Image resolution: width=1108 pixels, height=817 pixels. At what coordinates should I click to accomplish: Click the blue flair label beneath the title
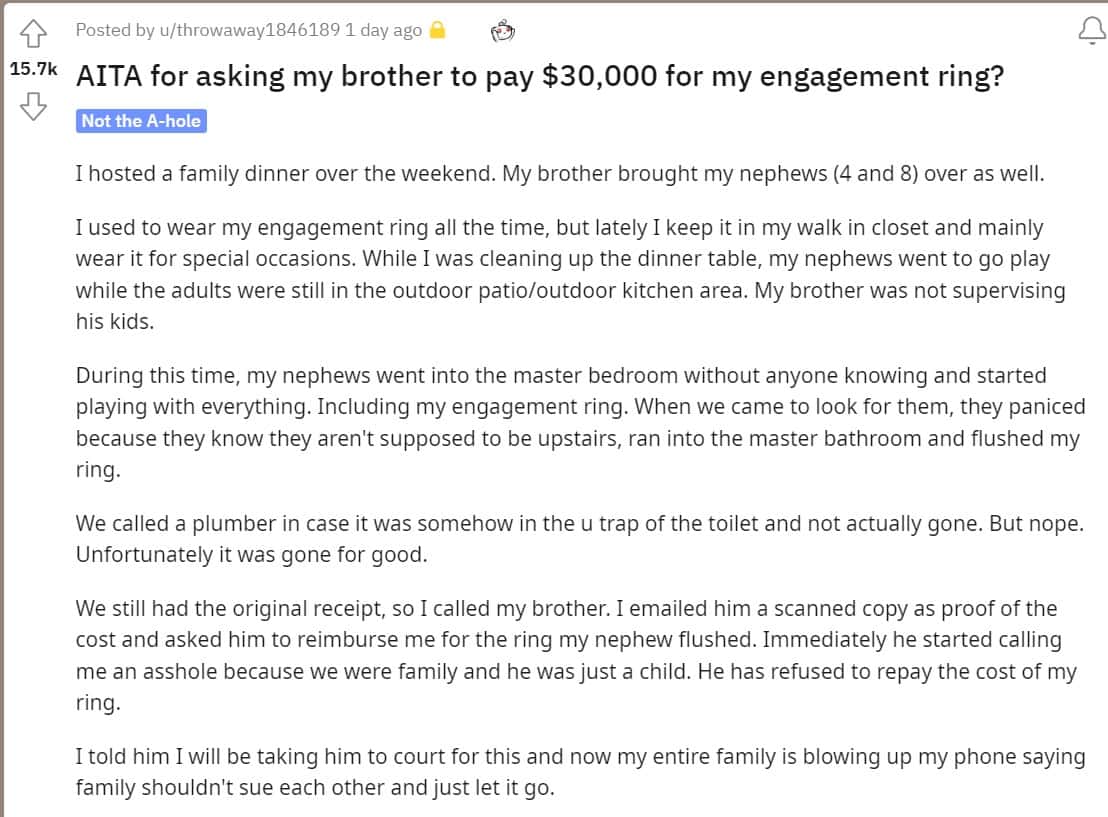click(141, 121)
